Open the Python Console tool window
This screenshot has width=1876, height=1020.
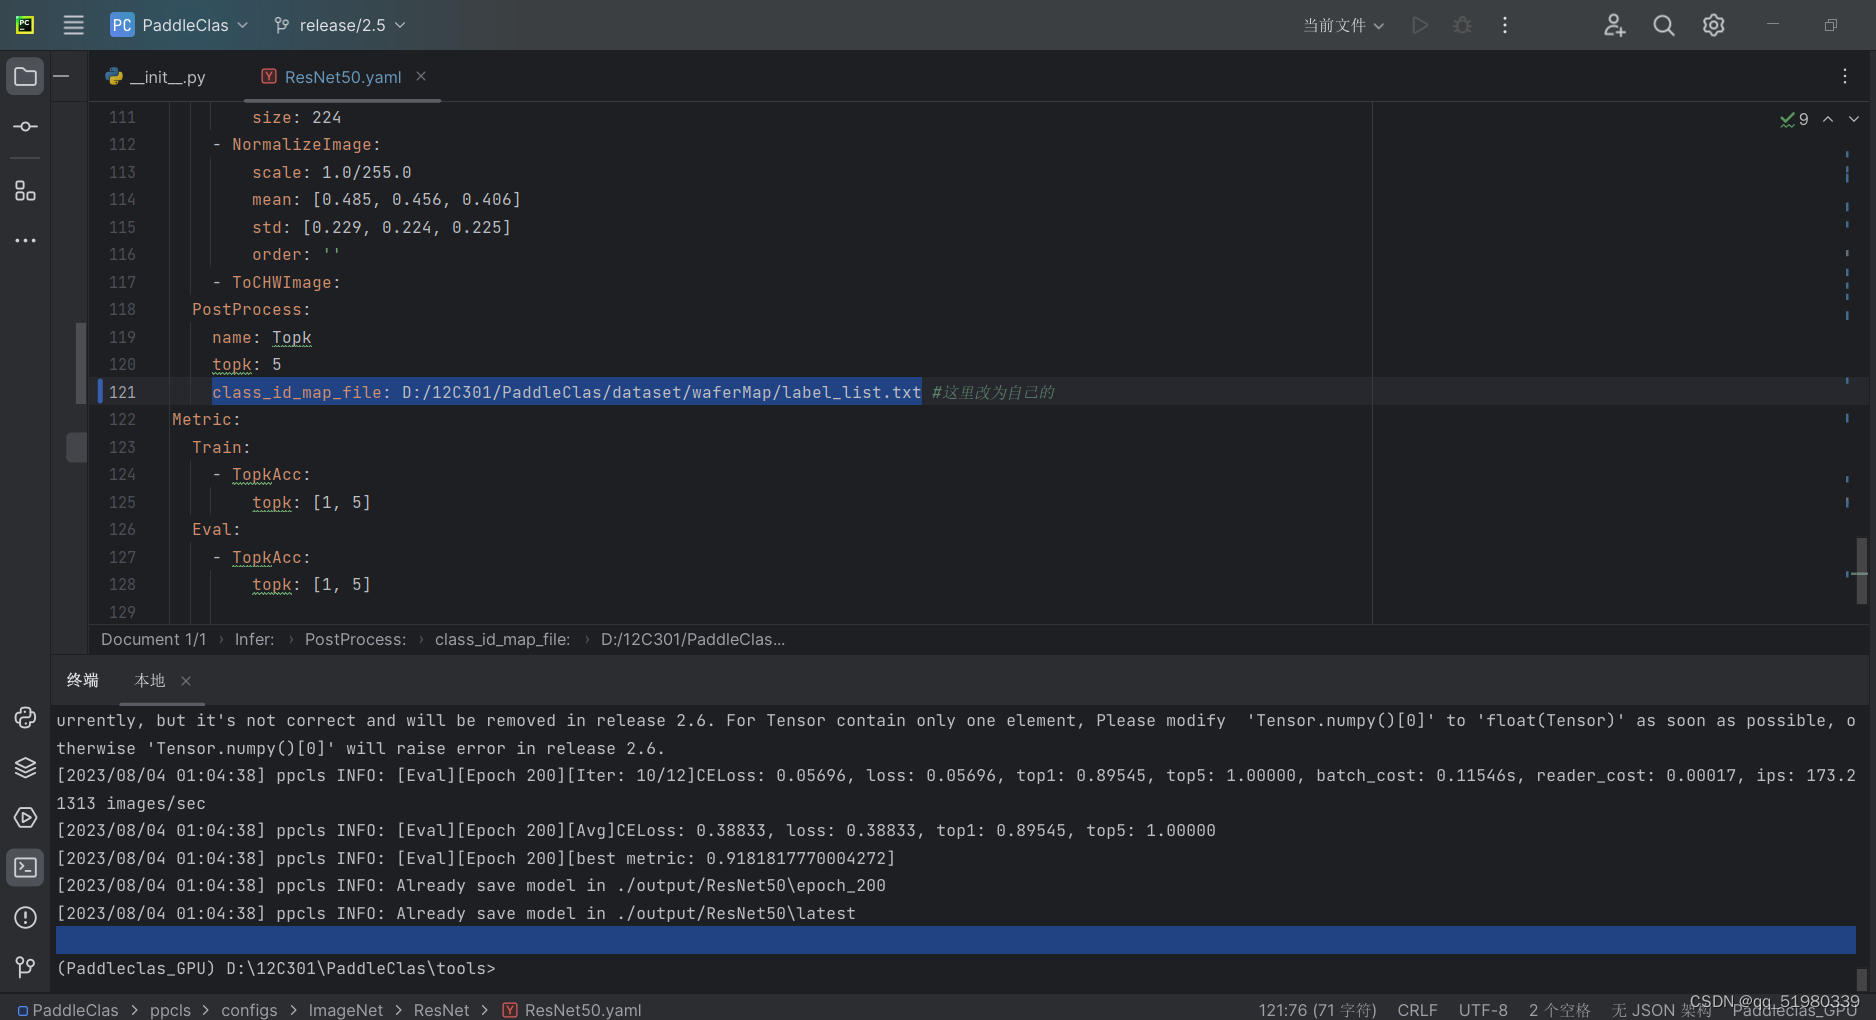tap(25, 718)
